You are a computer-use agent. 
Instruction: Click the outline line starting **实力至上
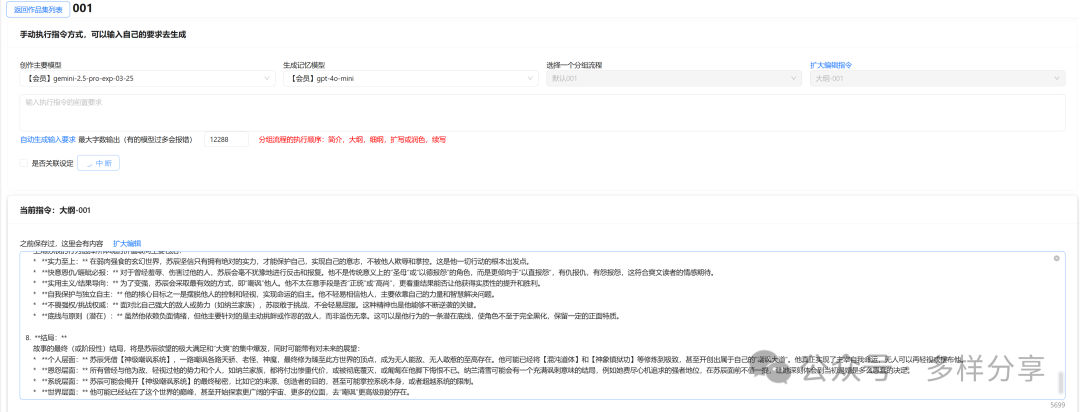tap(282, 261)
